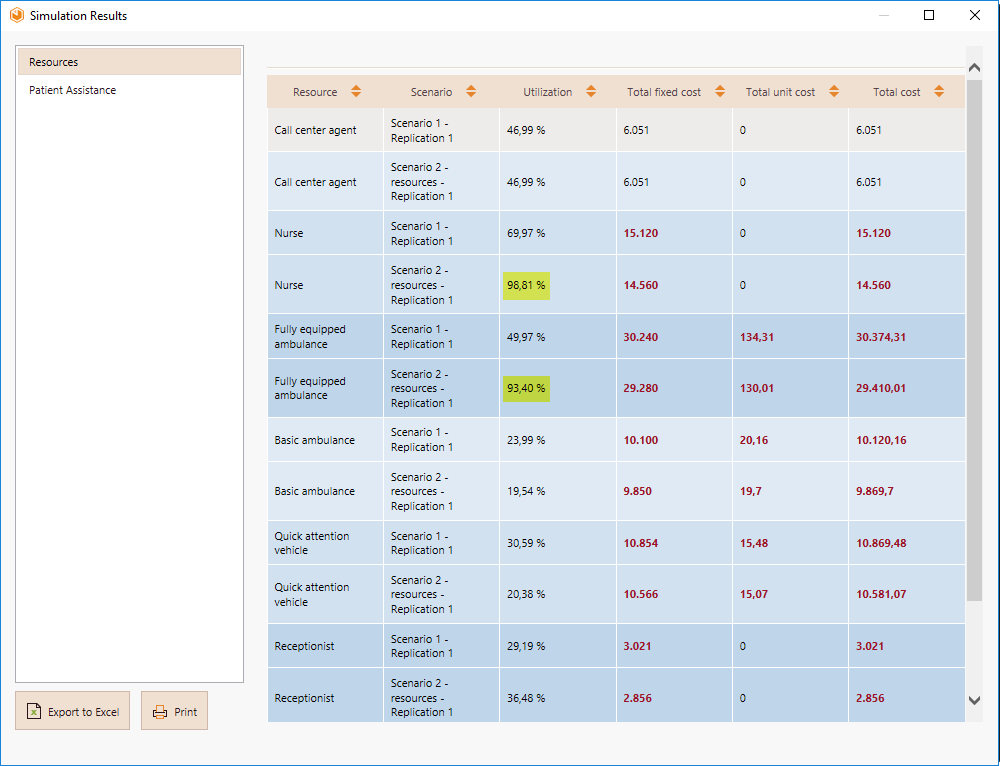This screenshot has height=766, width=1000.
Task: Click total cost value 9.869,7
Action: pyautogui.click(x=875, y=491)
